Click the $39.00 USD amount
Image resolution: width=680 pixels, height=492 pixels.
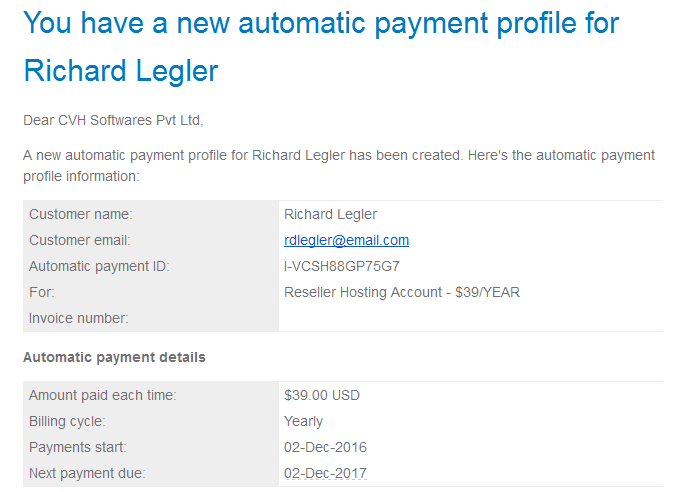pyautogui.click(x=322, y=396)
